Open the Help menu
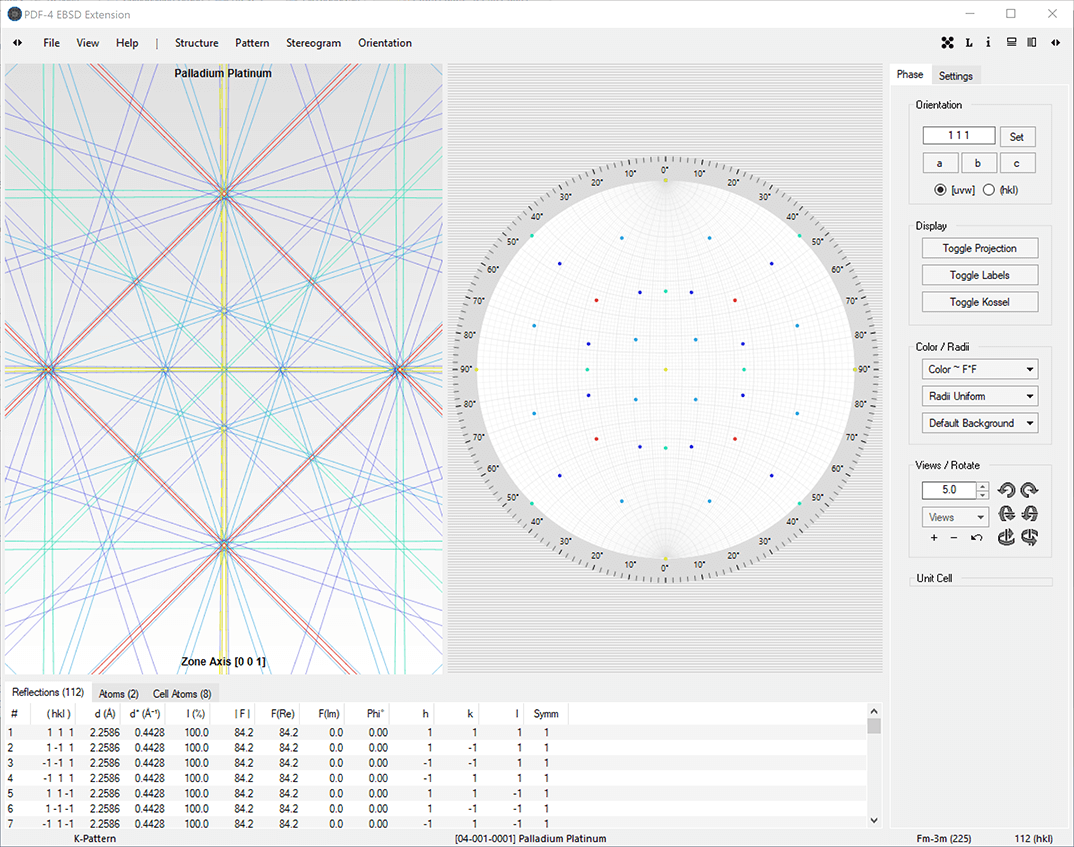Screen dimensions: 1074x847 pyautogui.click(x=127, y=42)
